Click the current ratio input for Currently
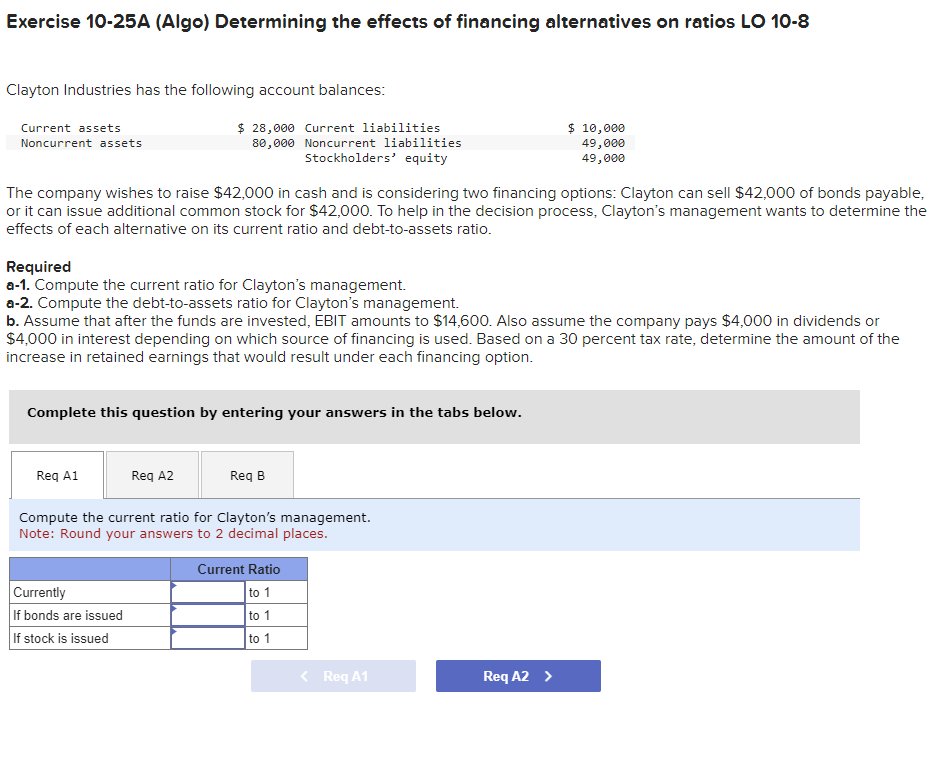Screen dimensions: 942x773 click(x=207, y=592)
